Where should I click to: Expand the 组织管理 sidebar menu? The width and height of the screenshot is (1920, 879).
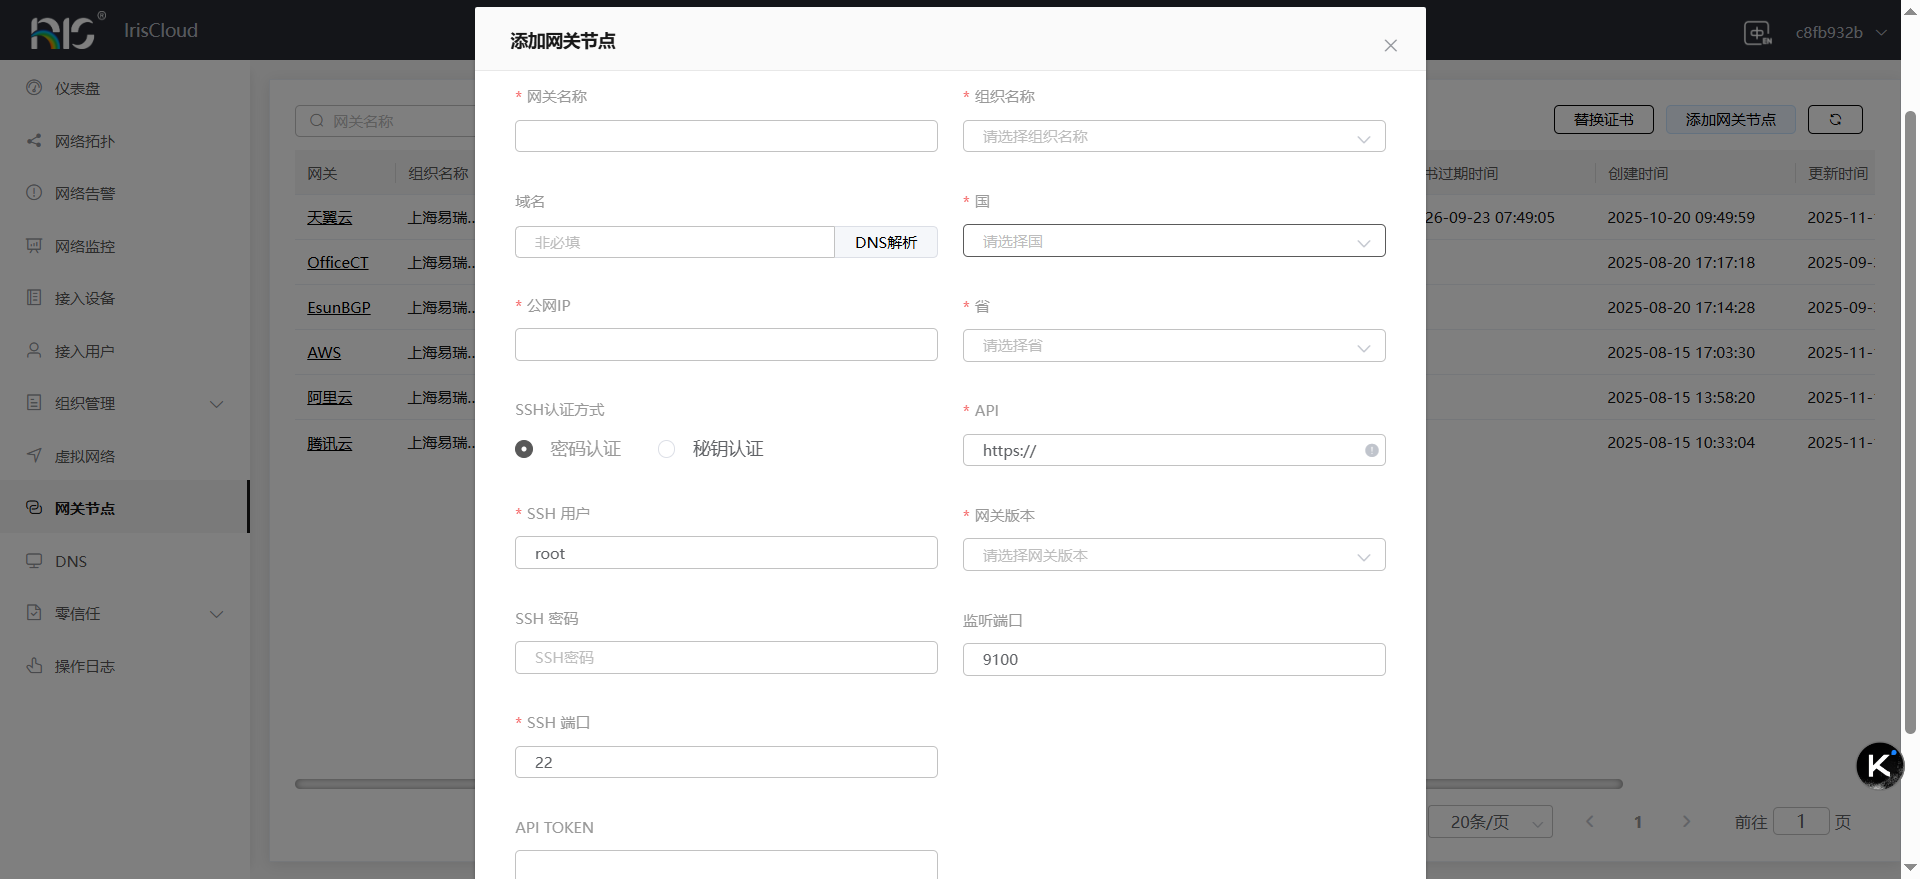125,404
